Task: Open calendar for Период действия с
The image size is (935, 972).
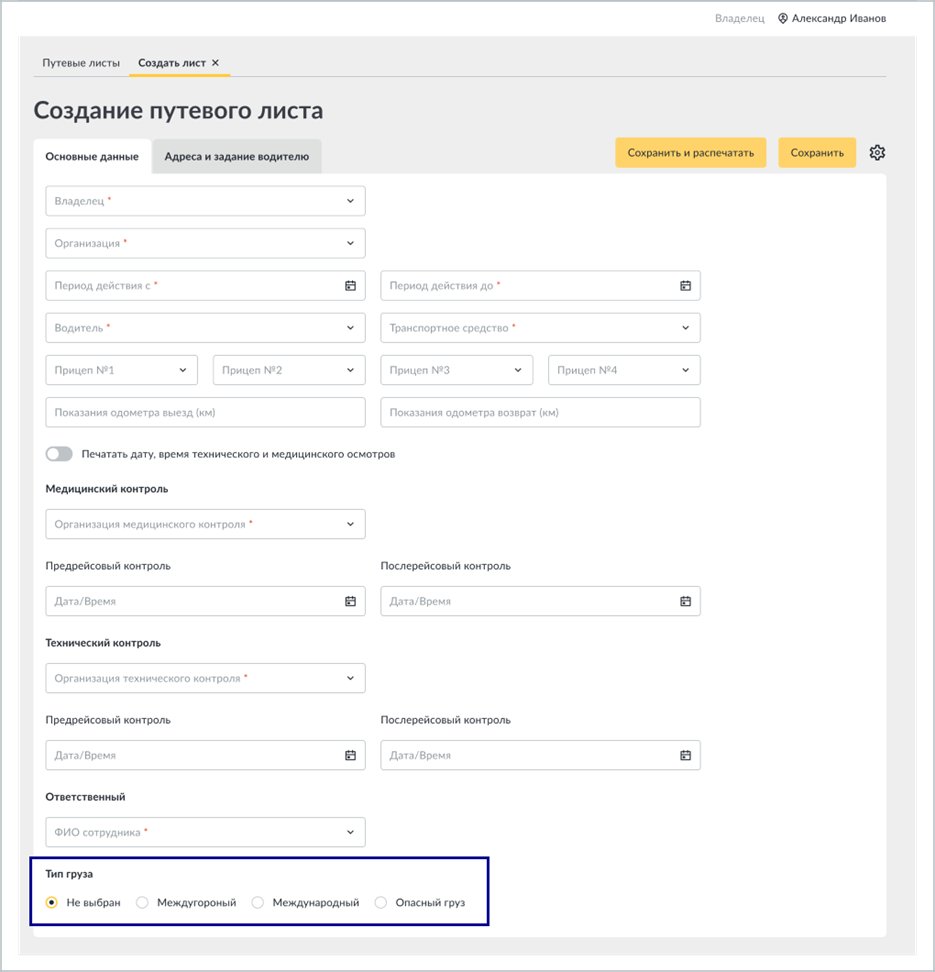Action: click(x=350, y=286)
